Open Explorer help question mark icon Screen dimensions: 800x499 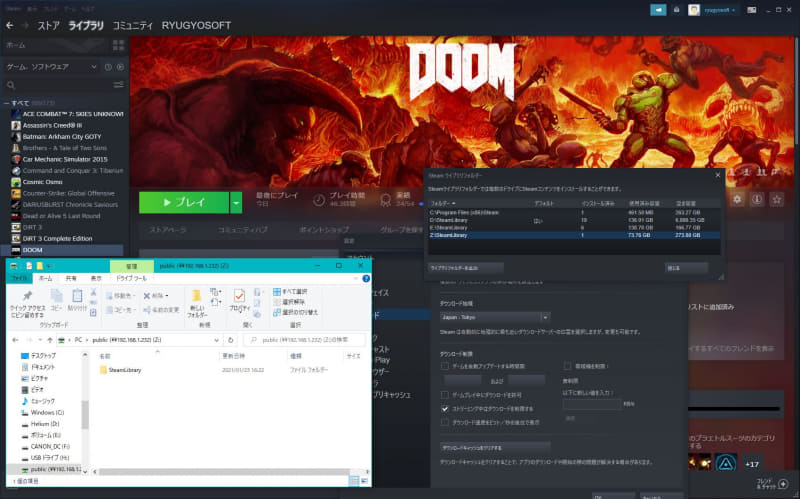(365, 279)
